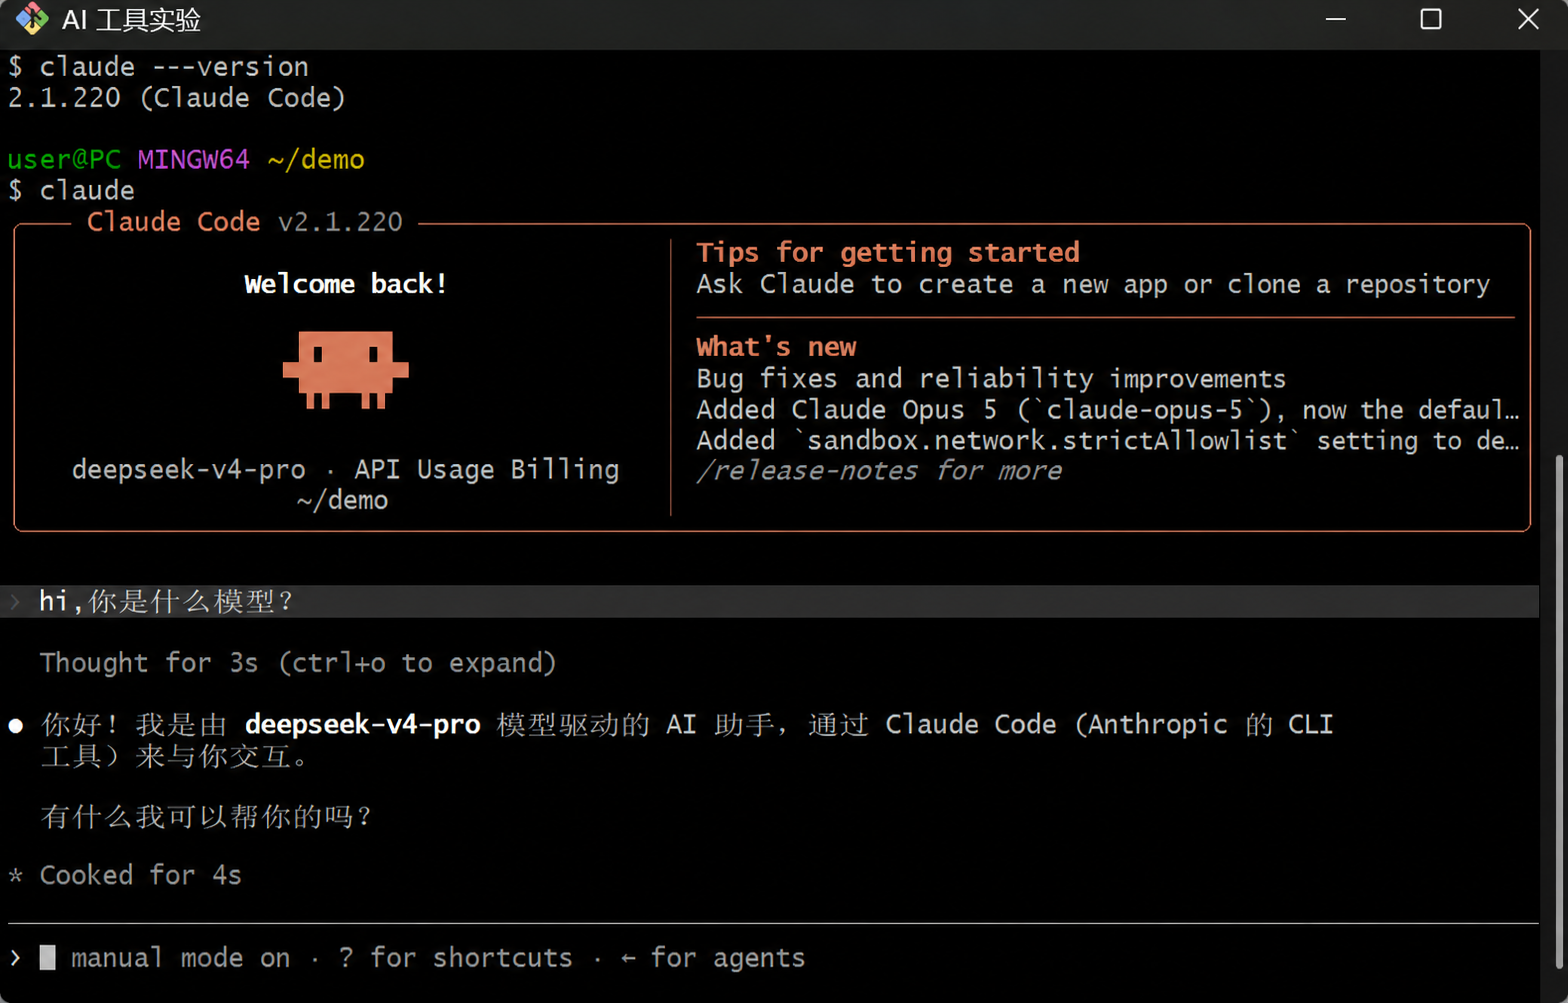Click the "/release-notes for more" text

point(879,471)
